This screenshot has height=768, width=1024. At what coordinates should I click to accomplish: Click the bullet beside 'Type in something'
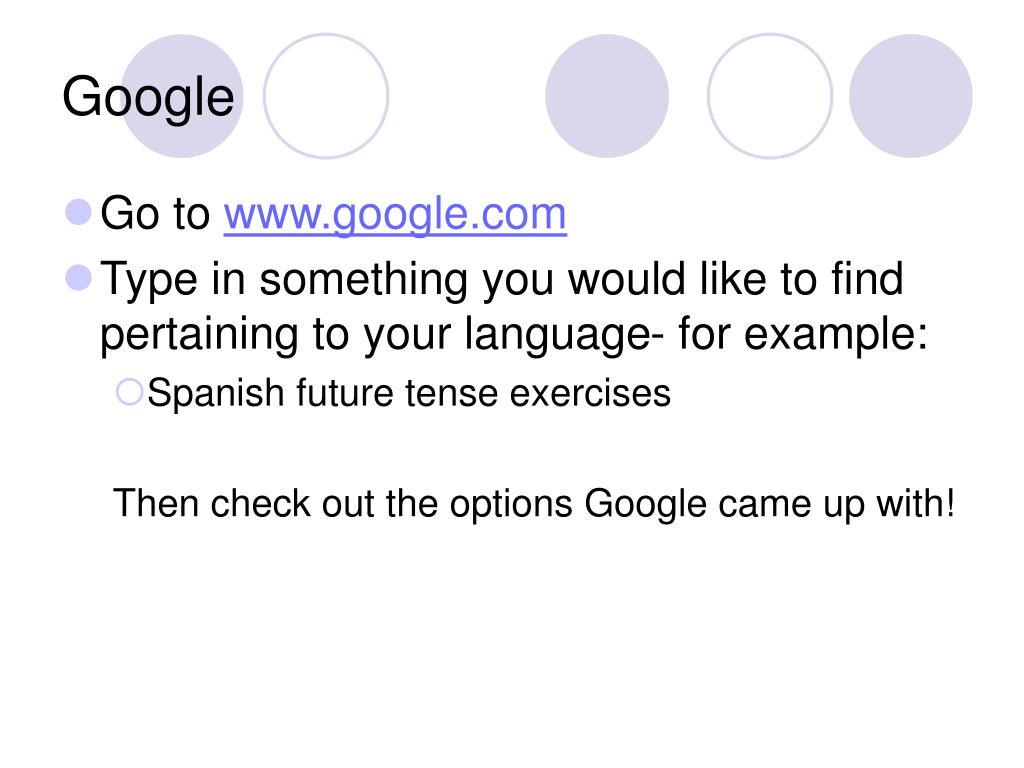pos(78,278)
